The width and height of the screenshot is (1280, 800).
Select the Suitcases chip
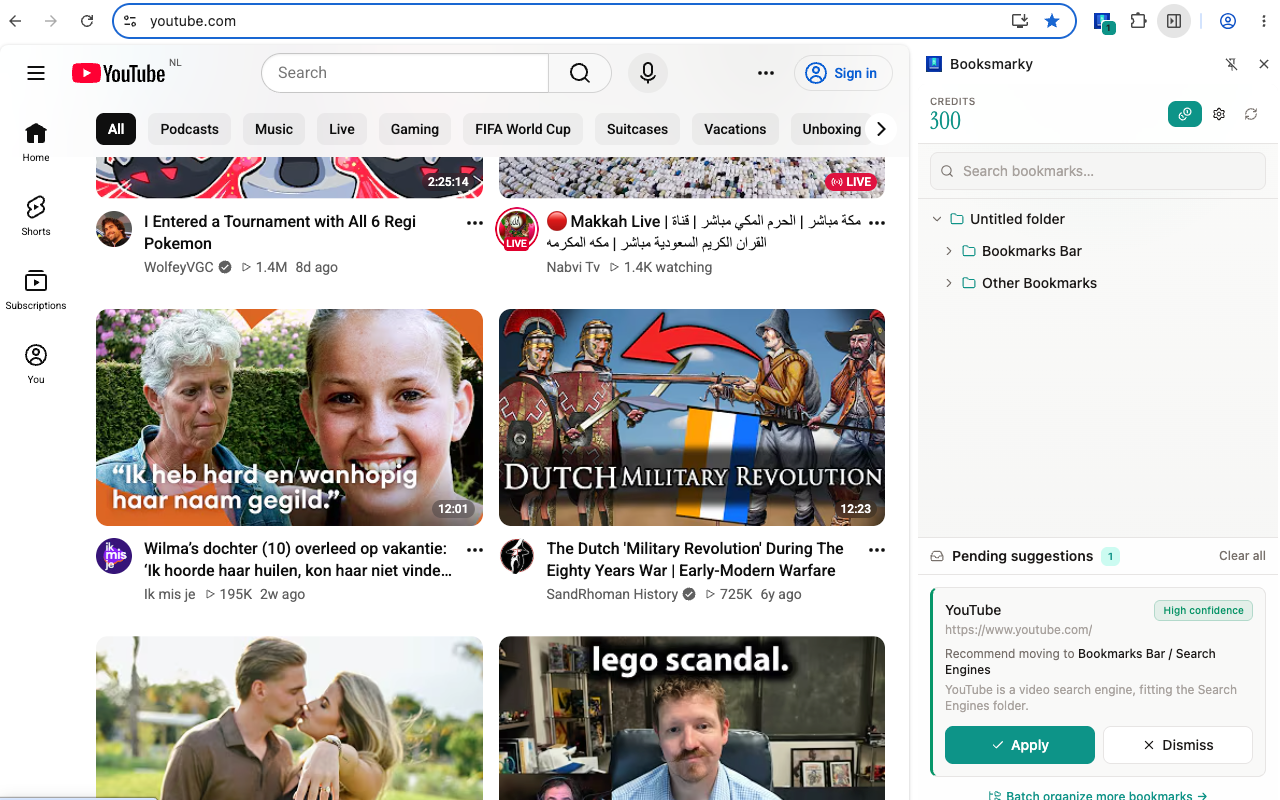pyautogui.click(x=637, y=129)
